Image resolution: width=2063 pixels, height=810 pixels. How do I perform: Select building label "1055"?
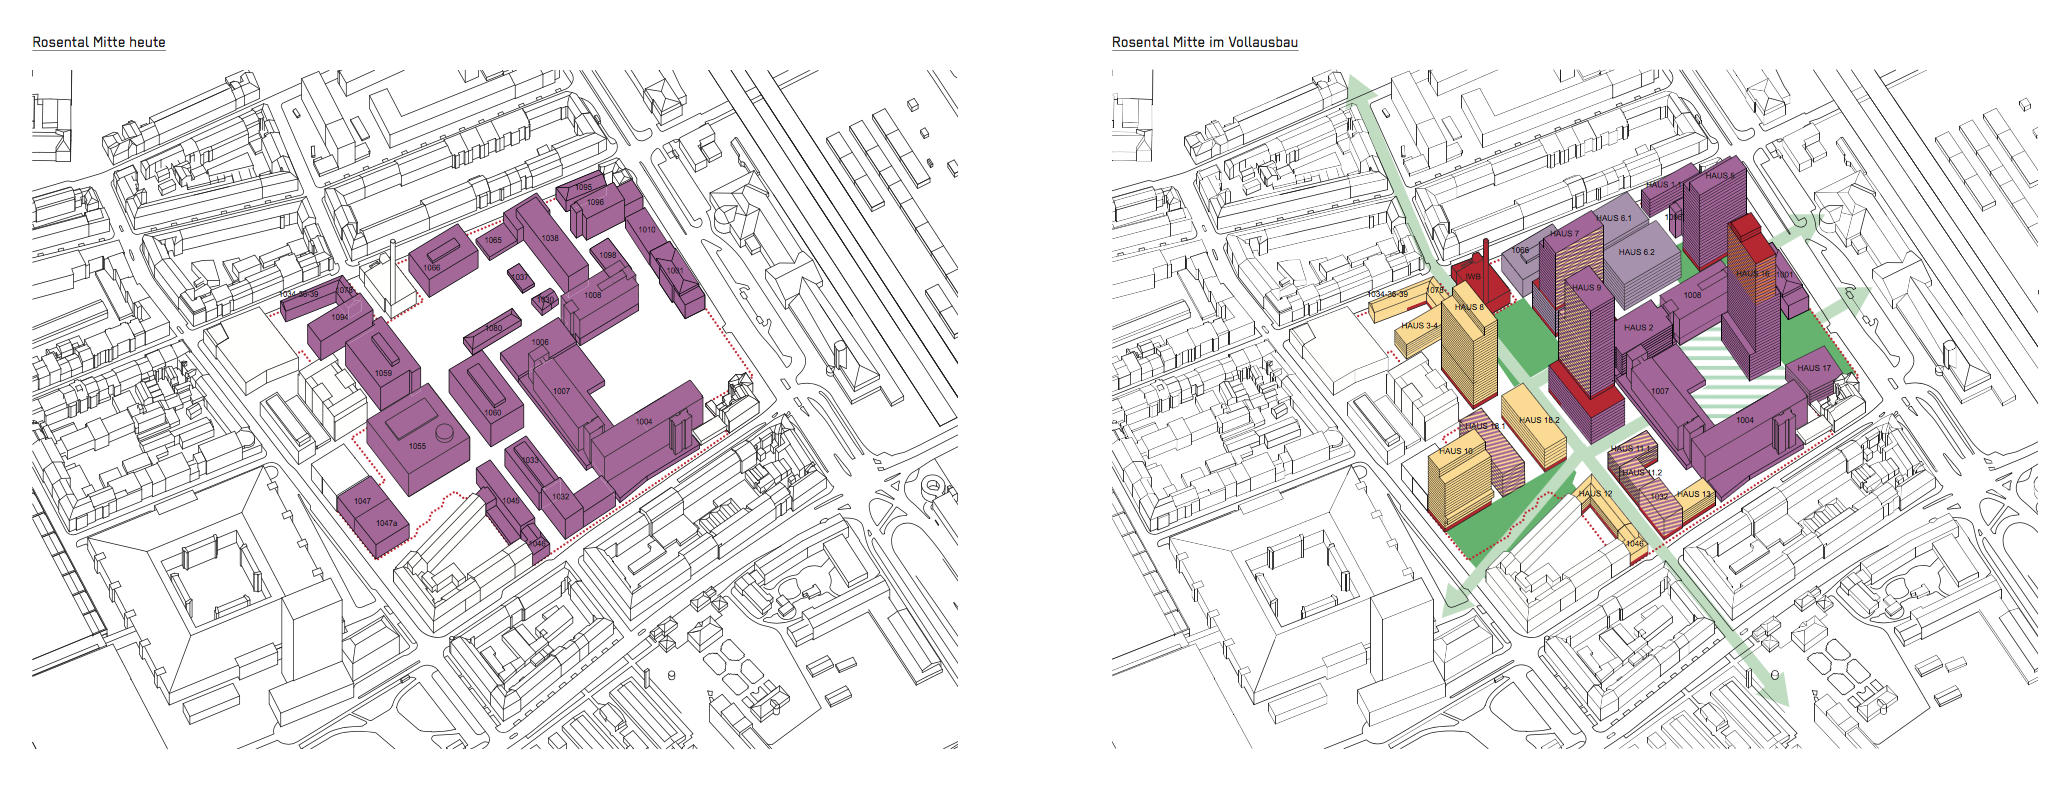(x=417, y=446)
